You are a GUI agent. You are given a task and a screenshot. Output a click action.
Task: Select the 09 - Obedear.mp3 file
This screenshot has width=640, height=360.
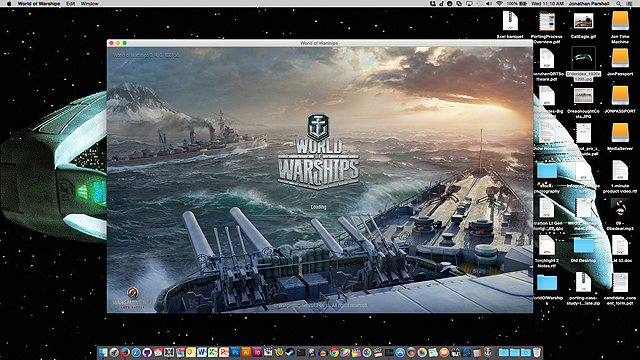(620, 208)
